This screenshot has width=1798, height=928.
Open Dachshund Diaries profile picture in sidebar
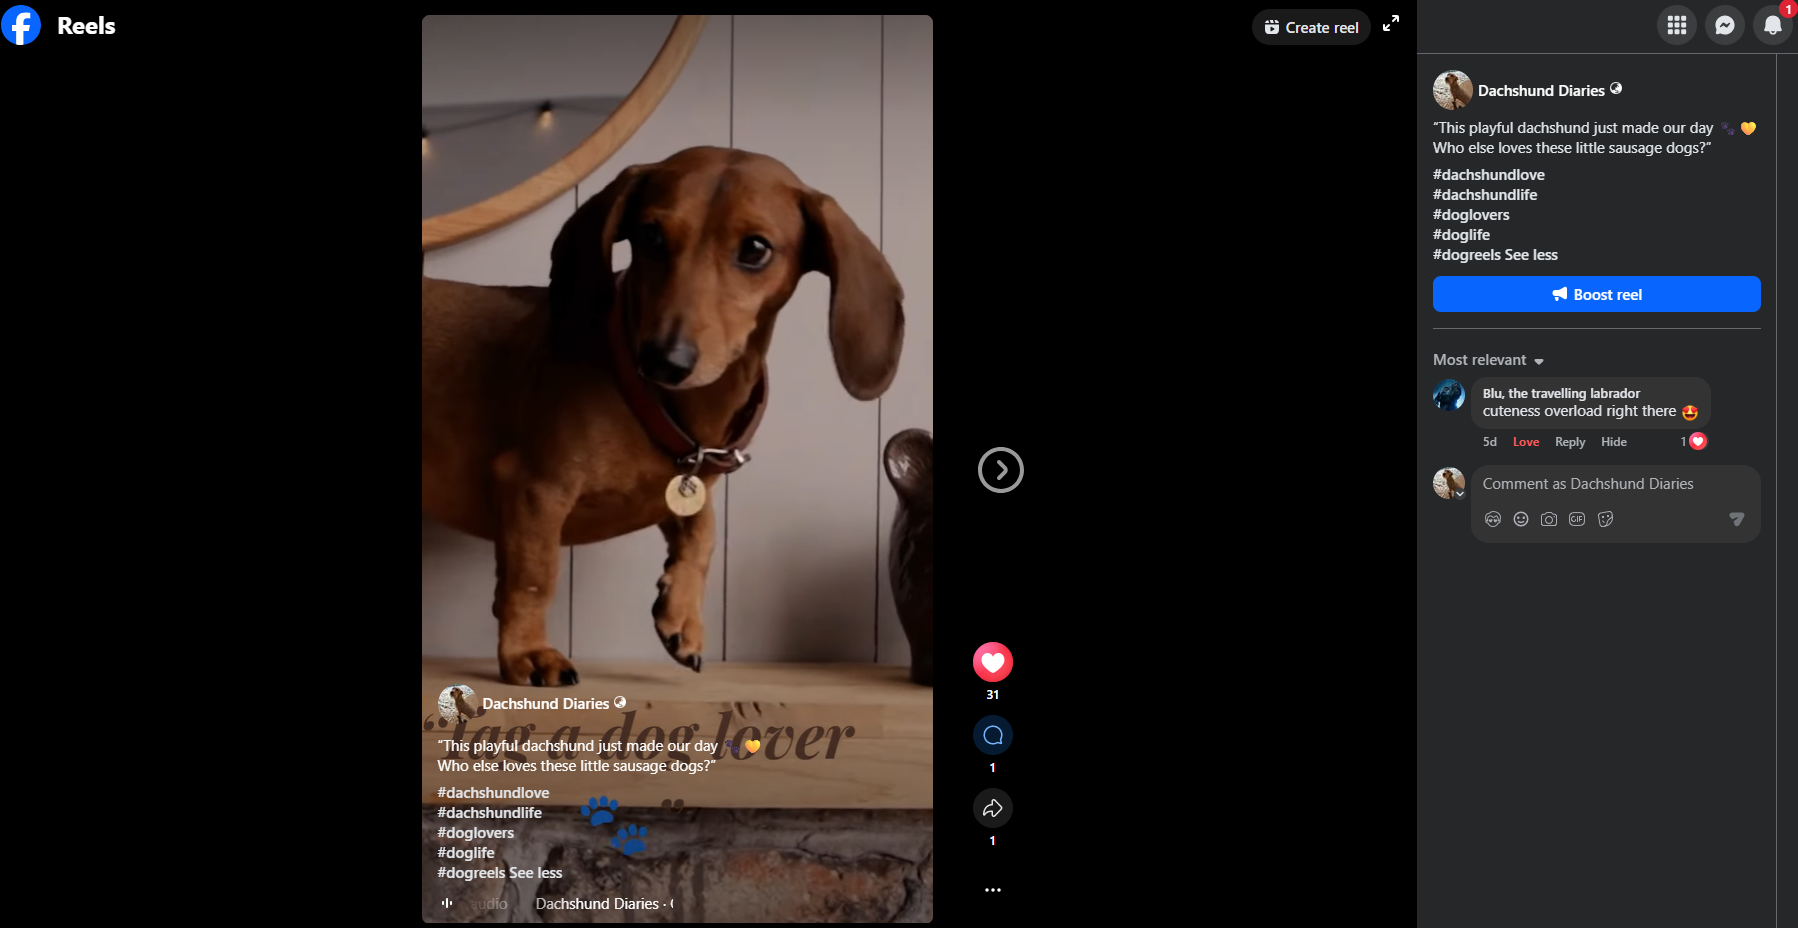coord(1452,90)
